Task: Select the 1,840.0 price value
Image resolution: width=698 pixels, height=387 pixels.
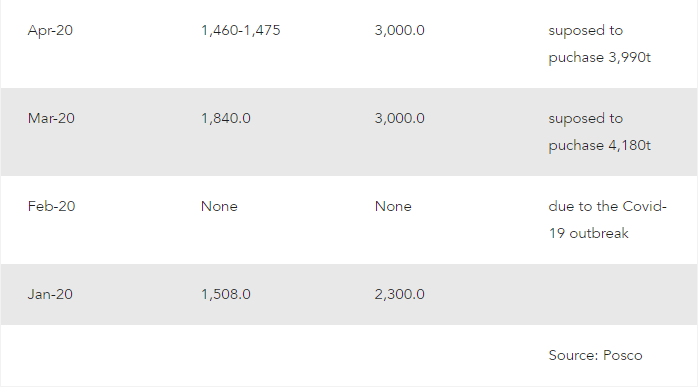Action: (x=226, y=118)
